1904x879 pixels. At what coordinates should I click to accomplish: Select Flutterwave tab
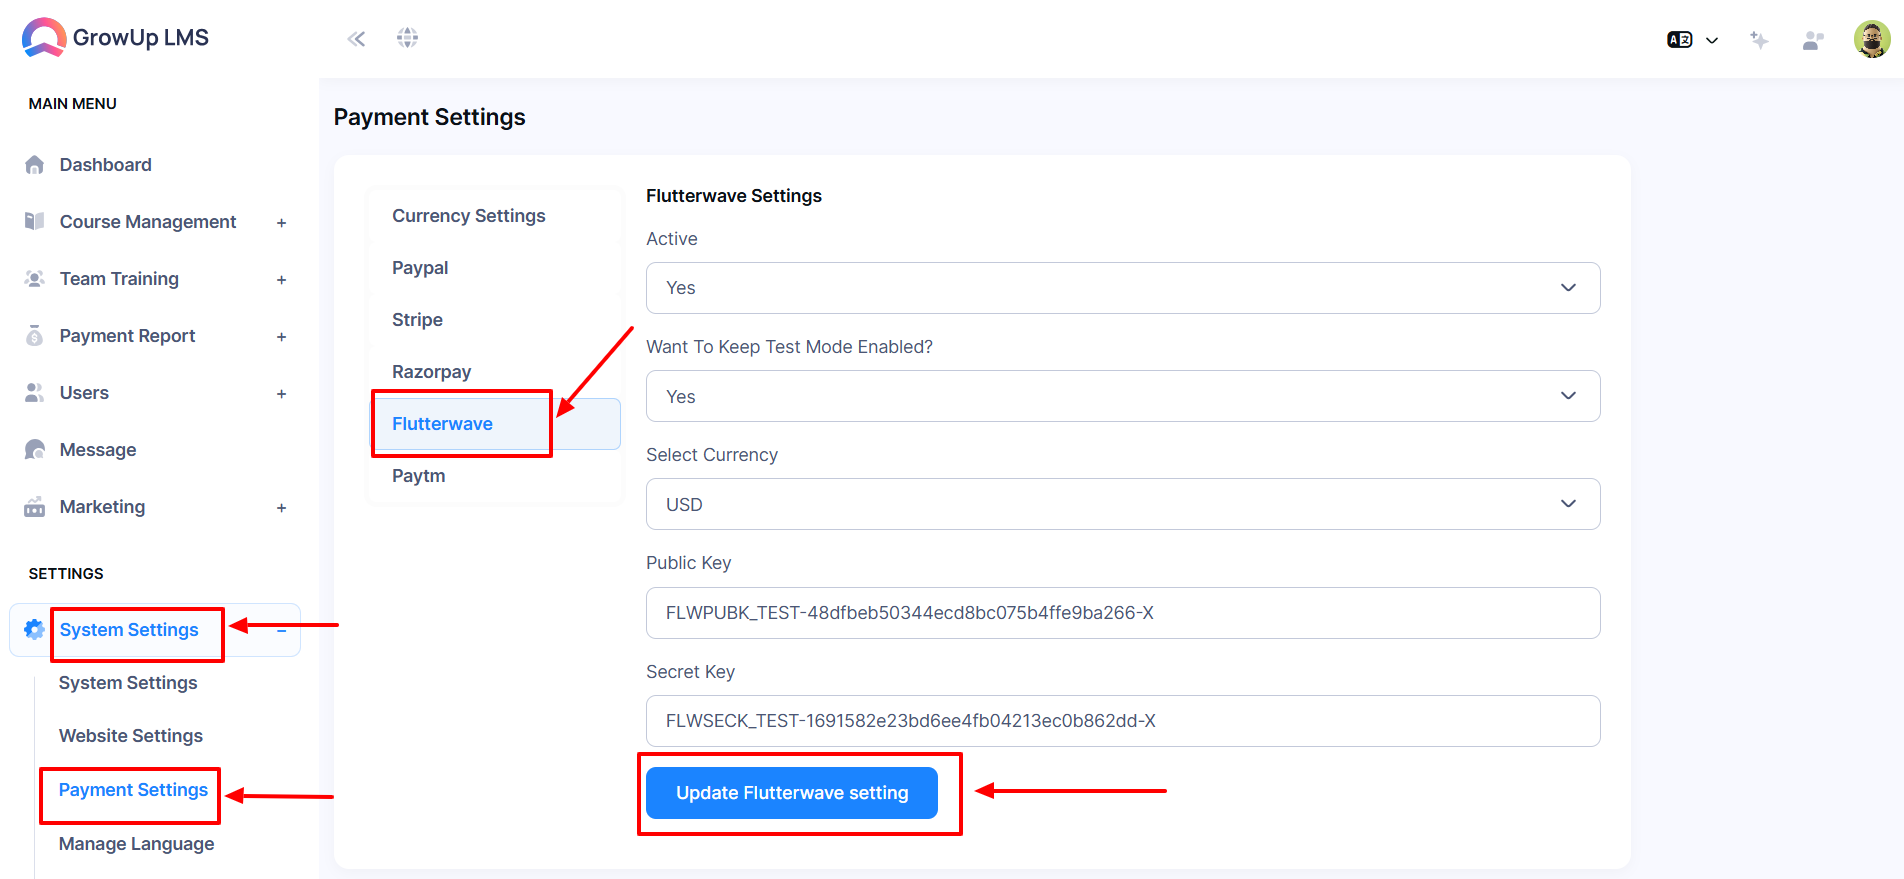point(497,424)
